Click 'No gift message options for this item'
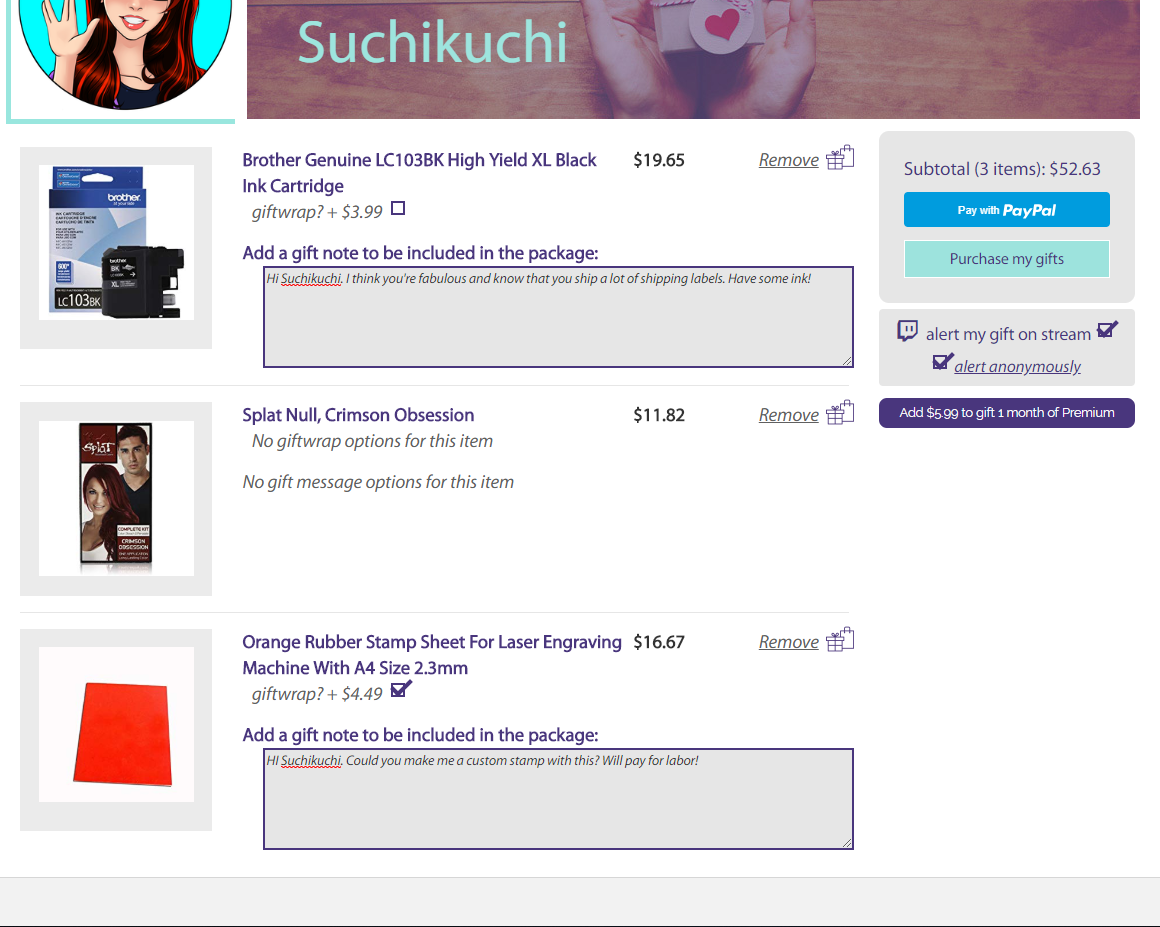Viewport: 1160px width, 927px height. [378, 482]
